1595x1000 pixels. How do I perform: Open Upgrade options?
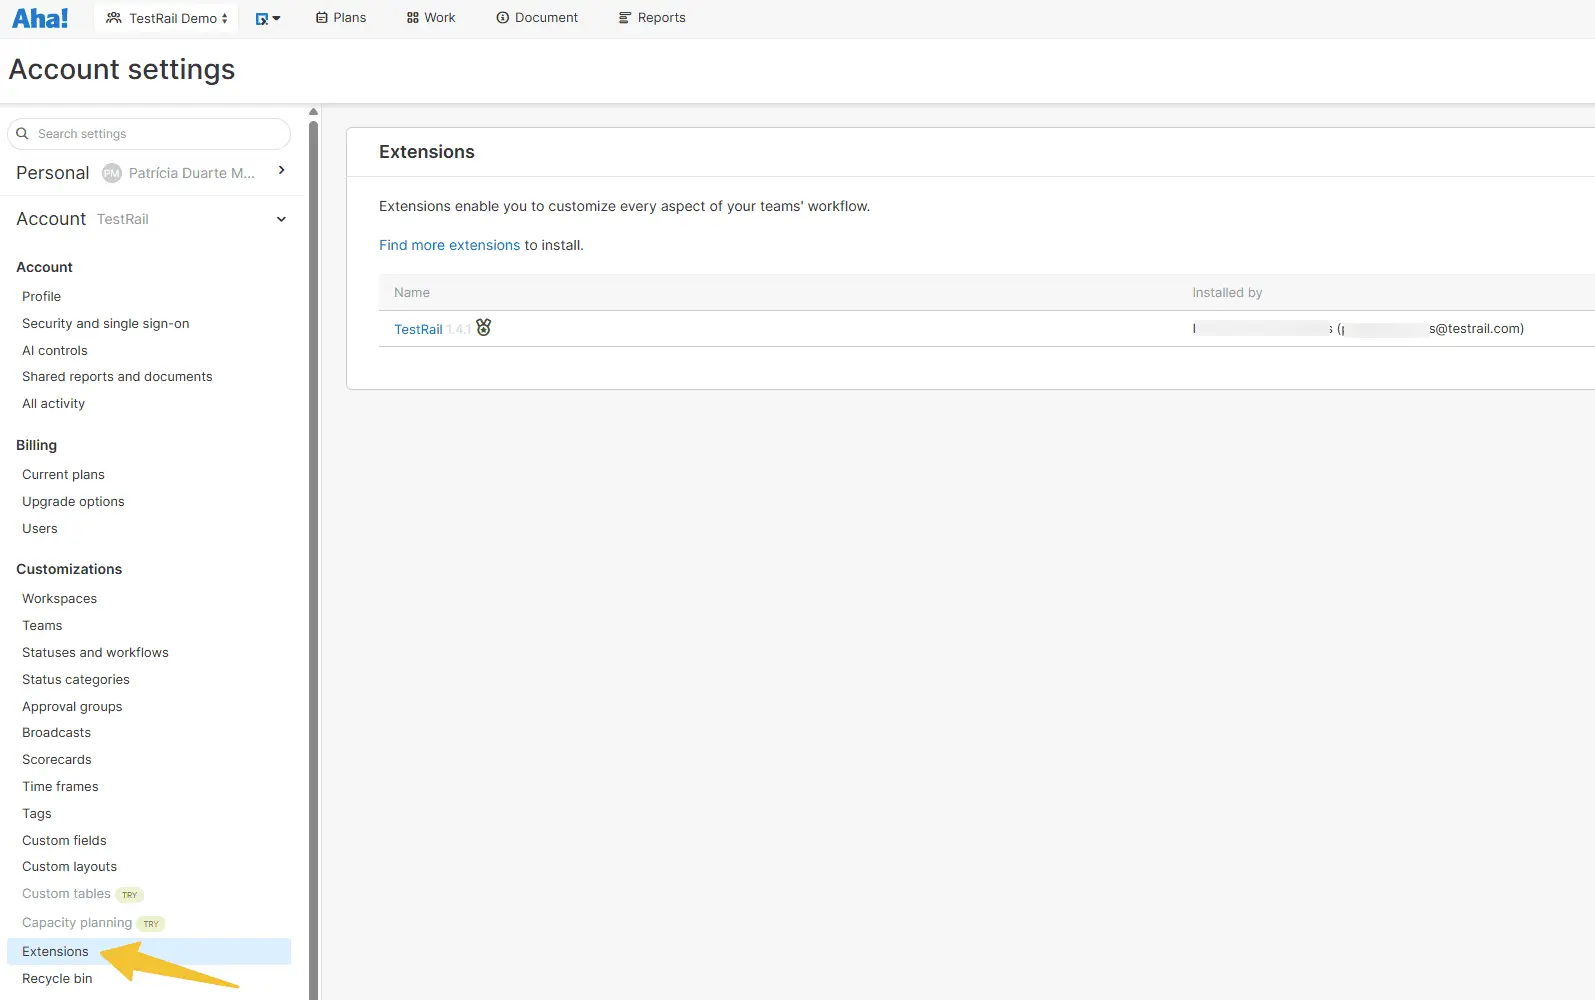73,502
